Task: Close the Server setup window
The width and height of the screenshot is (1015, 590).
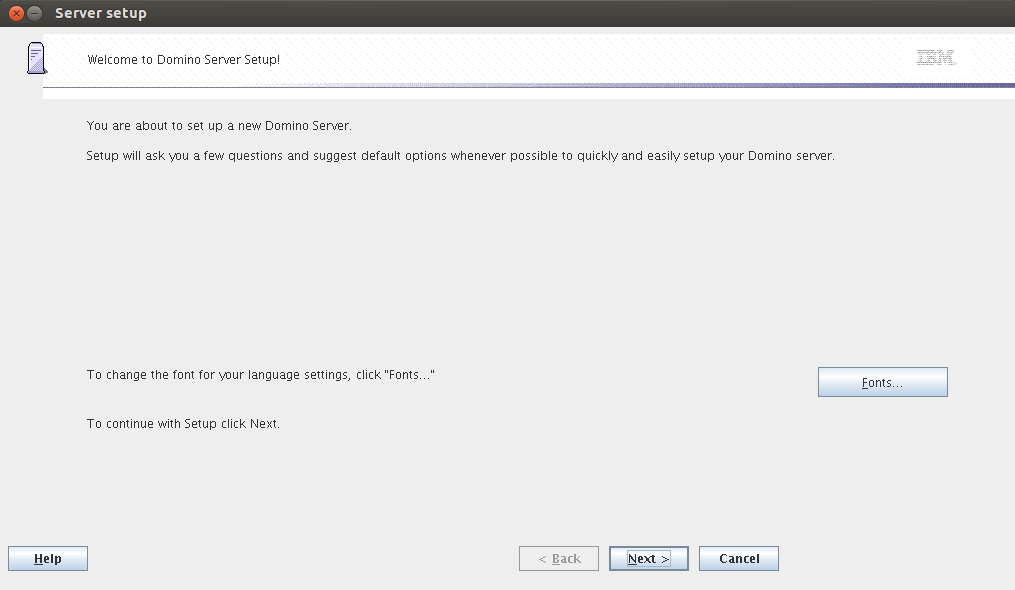Action: 16,13
